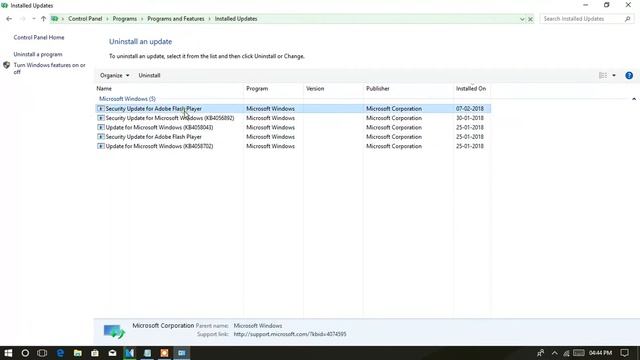Sort by the Version column header

pos(315,89)
